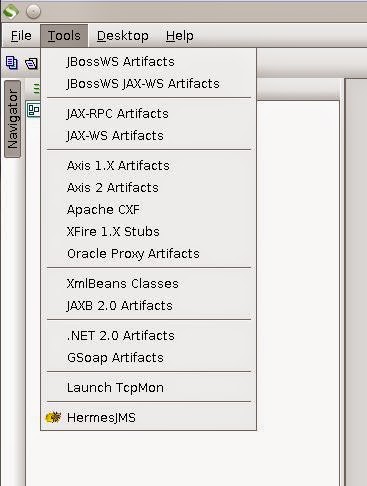Open the Desktop menu

pyautogui.click(x=123, y=36)
